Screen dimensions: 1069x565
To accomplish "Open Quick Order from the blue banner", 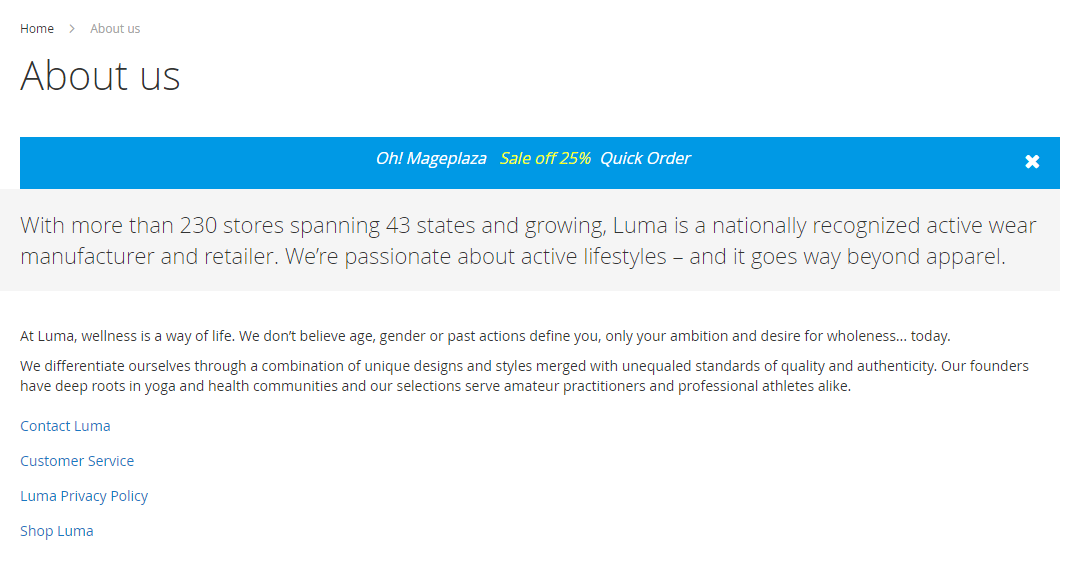I will click(645, 159).
